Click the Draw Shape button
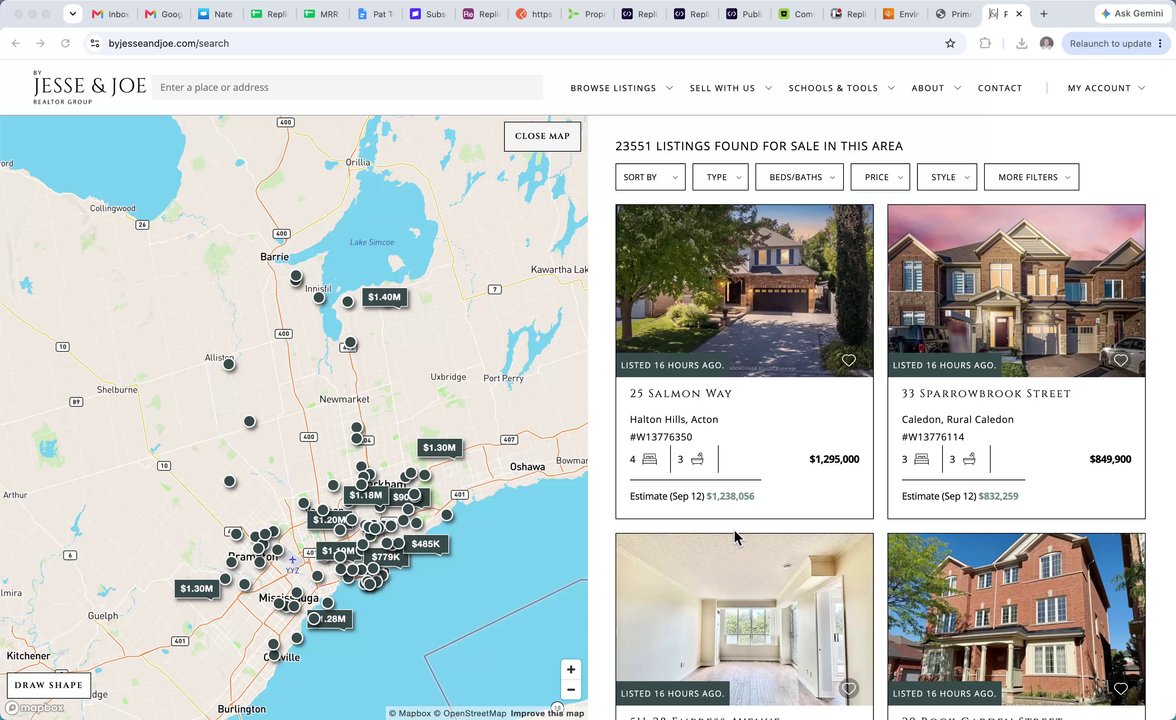This screenshot has width=1176, height=720. tap(49, 686)
